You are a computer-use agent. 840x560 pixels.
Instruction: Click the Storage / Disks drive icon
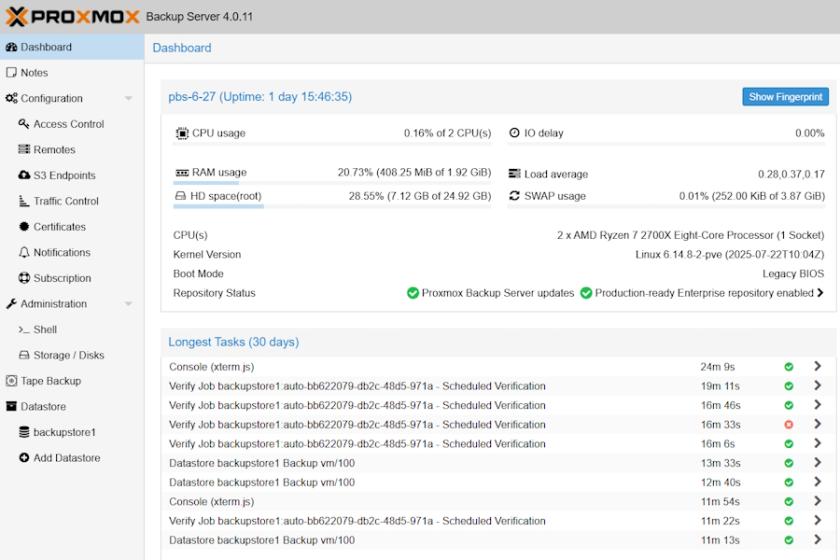[x=24, y=355]
